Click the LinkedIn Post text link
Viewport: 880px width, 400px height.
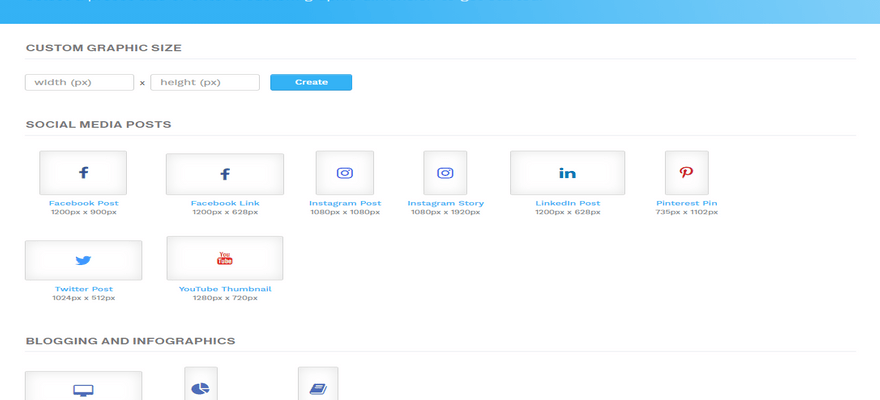coord(567,203)
